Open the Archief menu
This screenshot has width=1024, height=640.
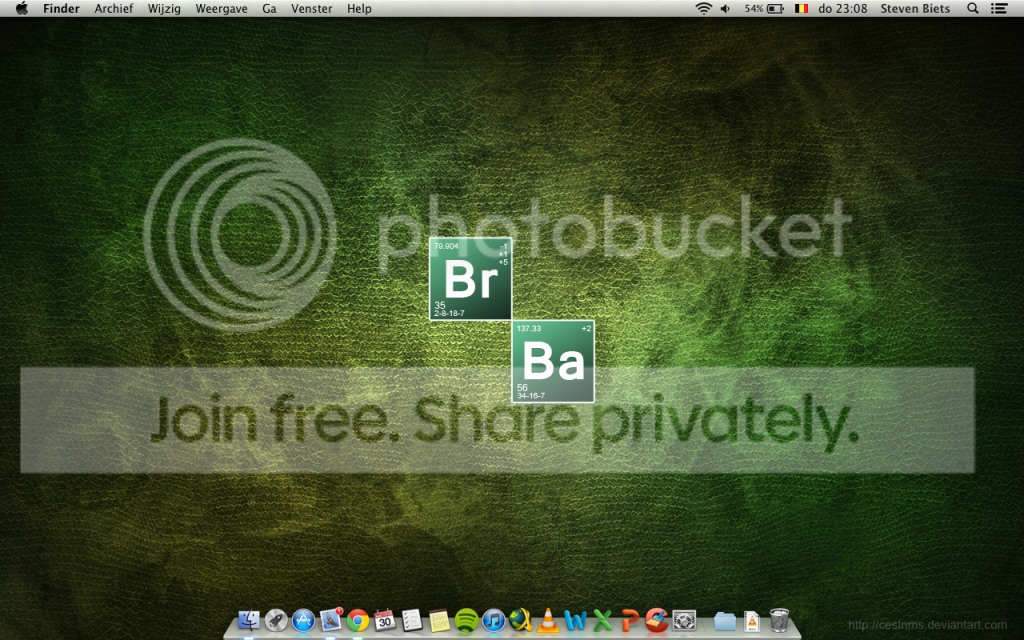point(114,8)
